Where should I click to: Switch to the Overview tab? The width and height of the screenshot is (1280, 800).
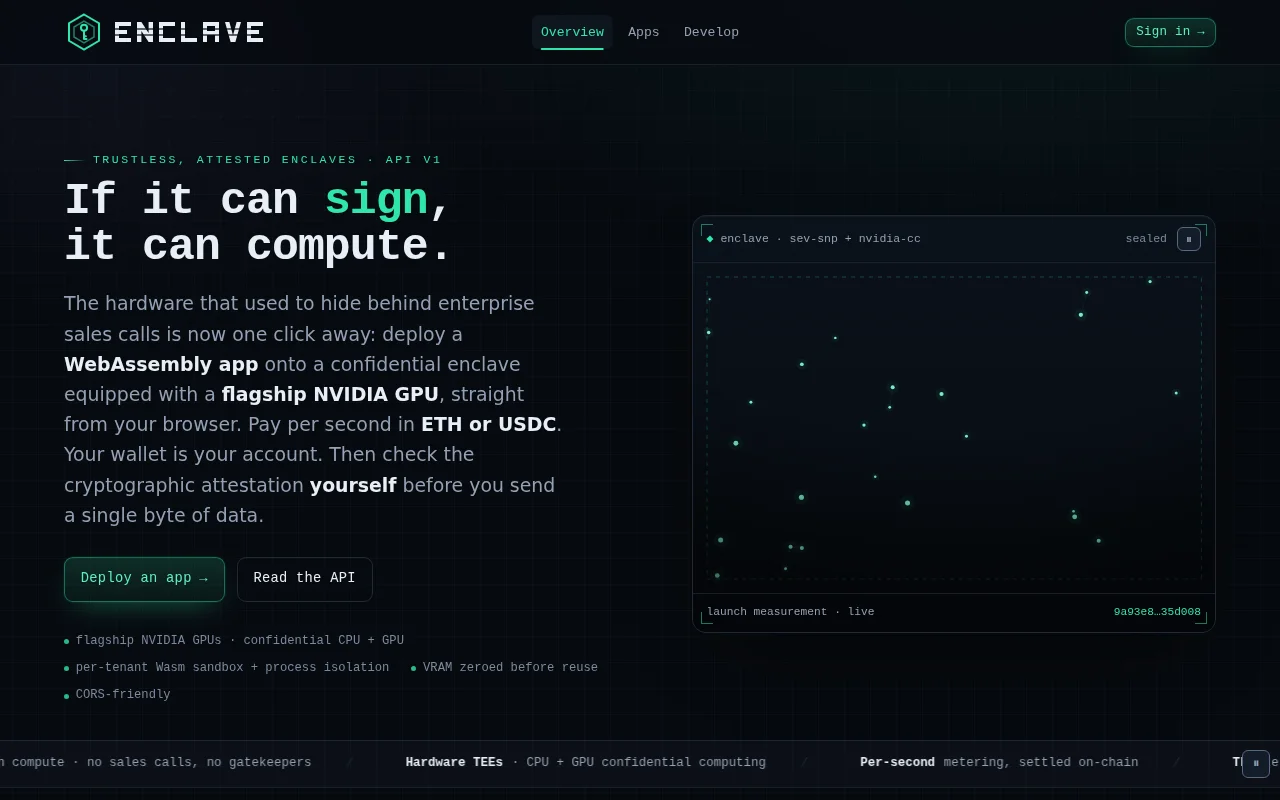click(572, 32)
